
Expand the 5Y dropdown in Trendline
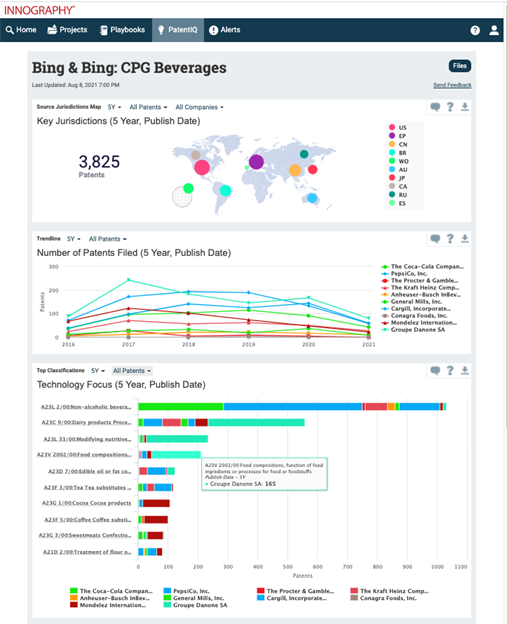74,239
